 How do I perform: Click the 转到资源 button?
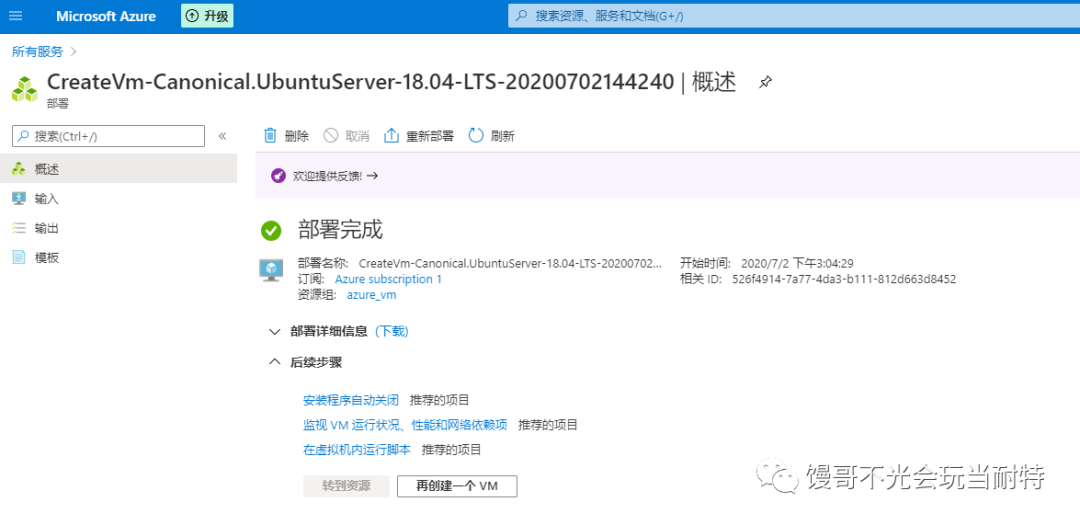click(346, 486)
